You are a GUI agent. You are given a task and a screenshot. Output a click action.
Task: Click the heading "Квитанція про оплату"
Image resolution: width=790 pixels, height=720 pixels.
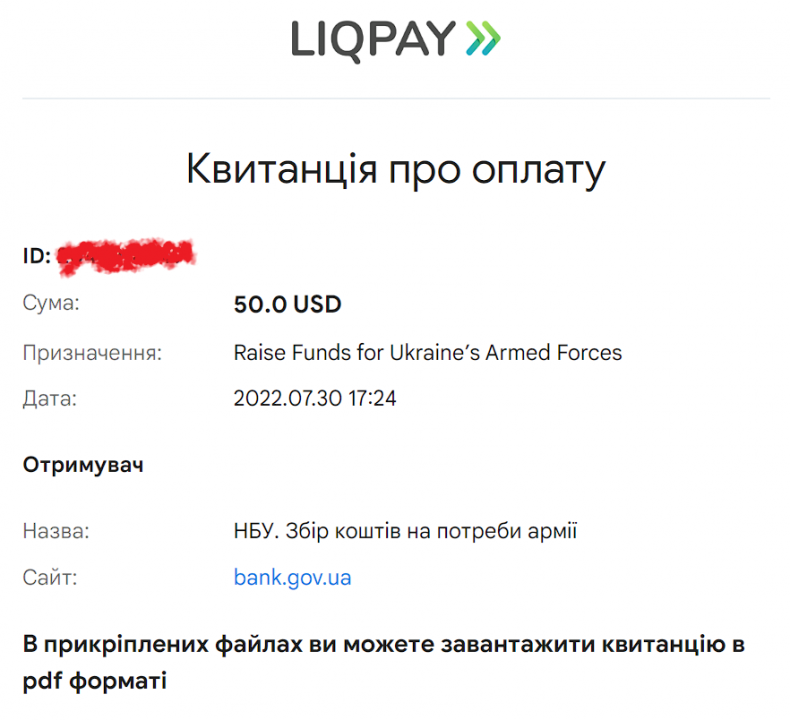coord(395,170)
